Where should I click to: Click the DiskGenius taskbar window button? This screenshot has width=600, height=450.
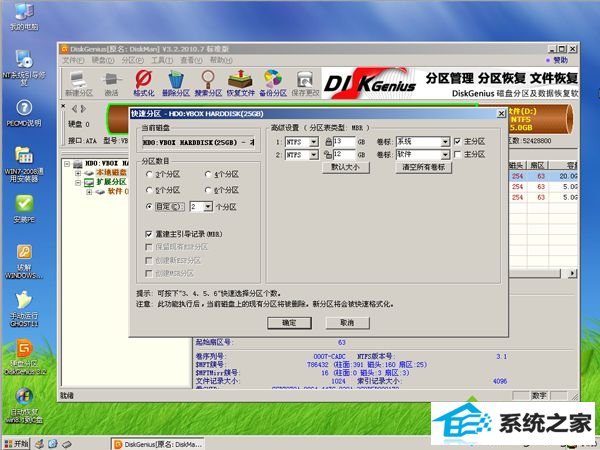[158, 444]
